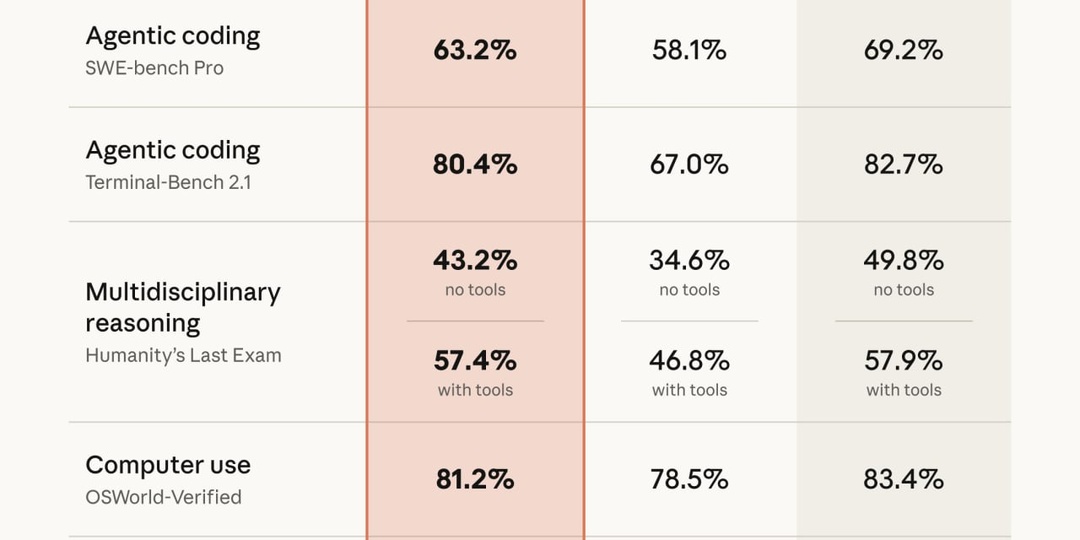Click the Computer use row heading
This screenshot has width=1080, height=540.
click(168, 465)
